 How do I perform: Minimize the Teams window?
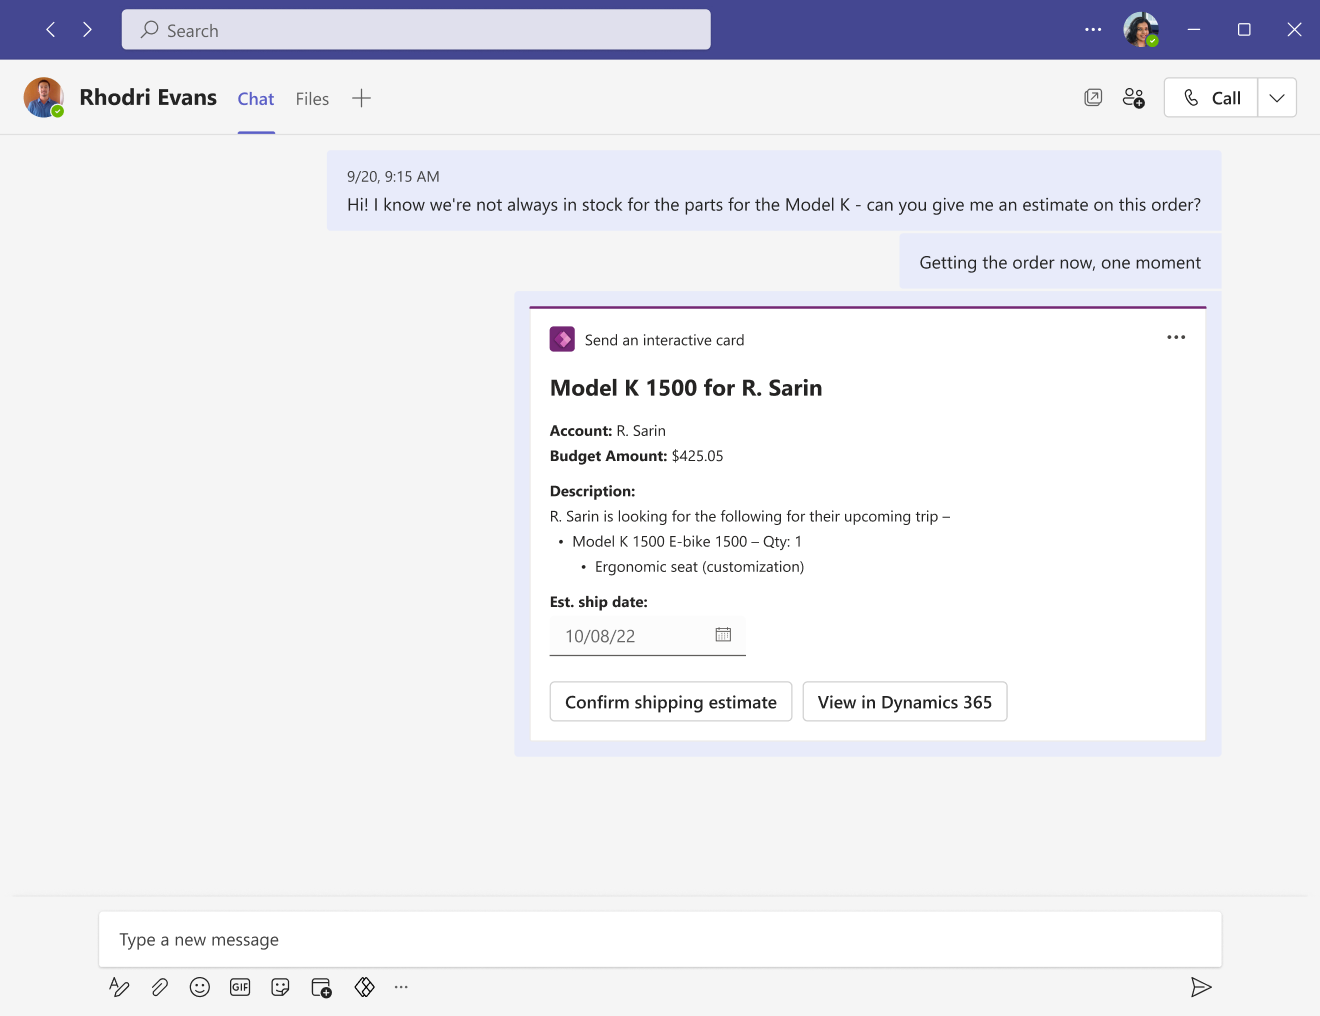pyautogui.click(x=1194, y=30)
